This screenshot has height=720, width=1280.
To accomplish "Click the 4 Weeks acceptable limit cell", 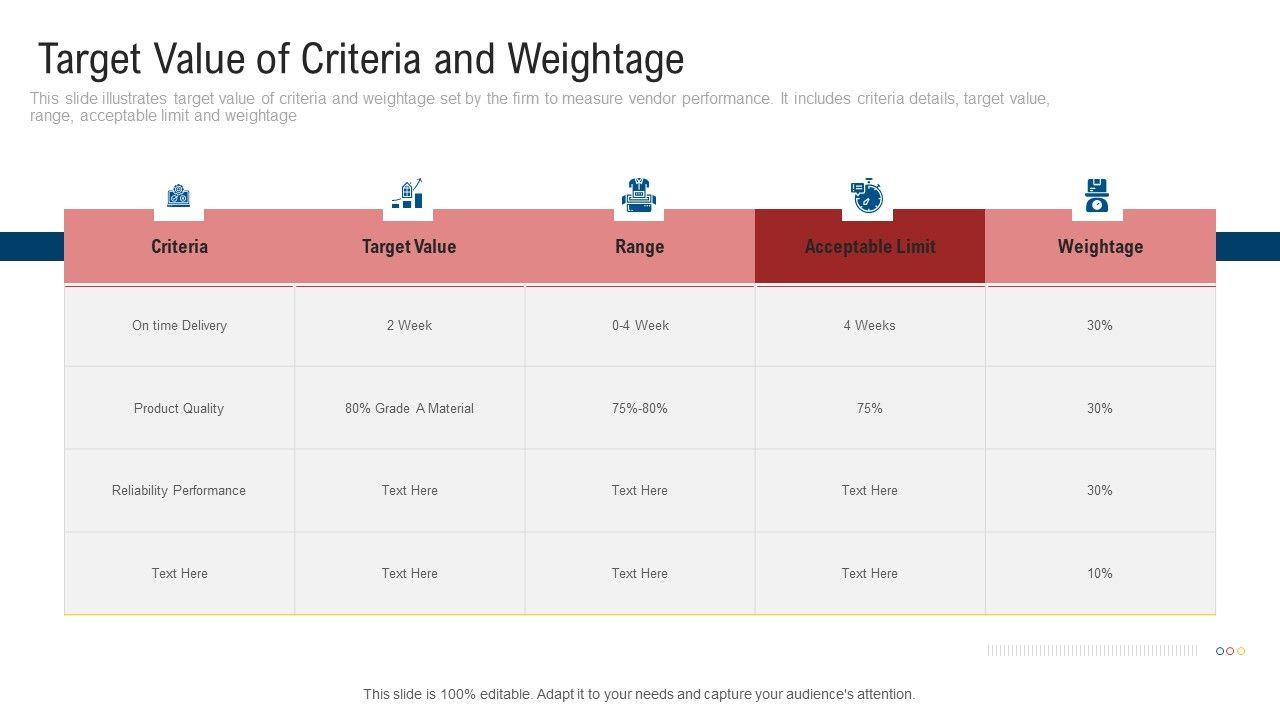I will click(869, 326).
